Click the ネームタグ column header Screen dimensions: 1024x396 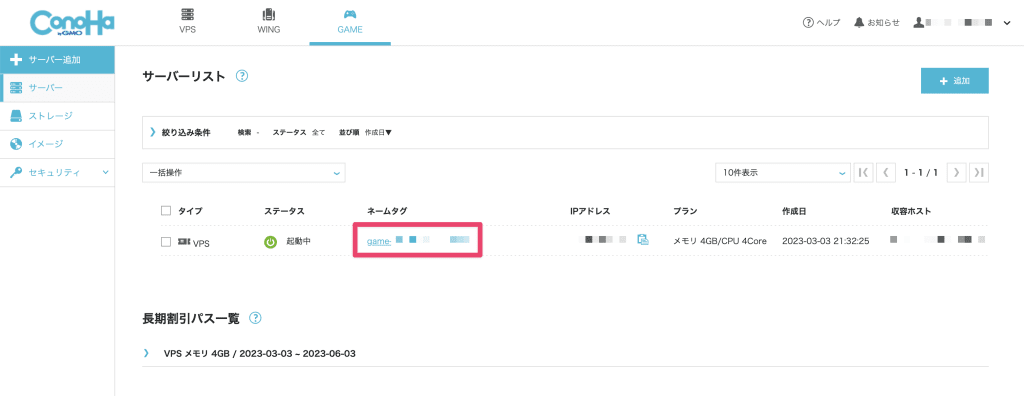[387, 211]
